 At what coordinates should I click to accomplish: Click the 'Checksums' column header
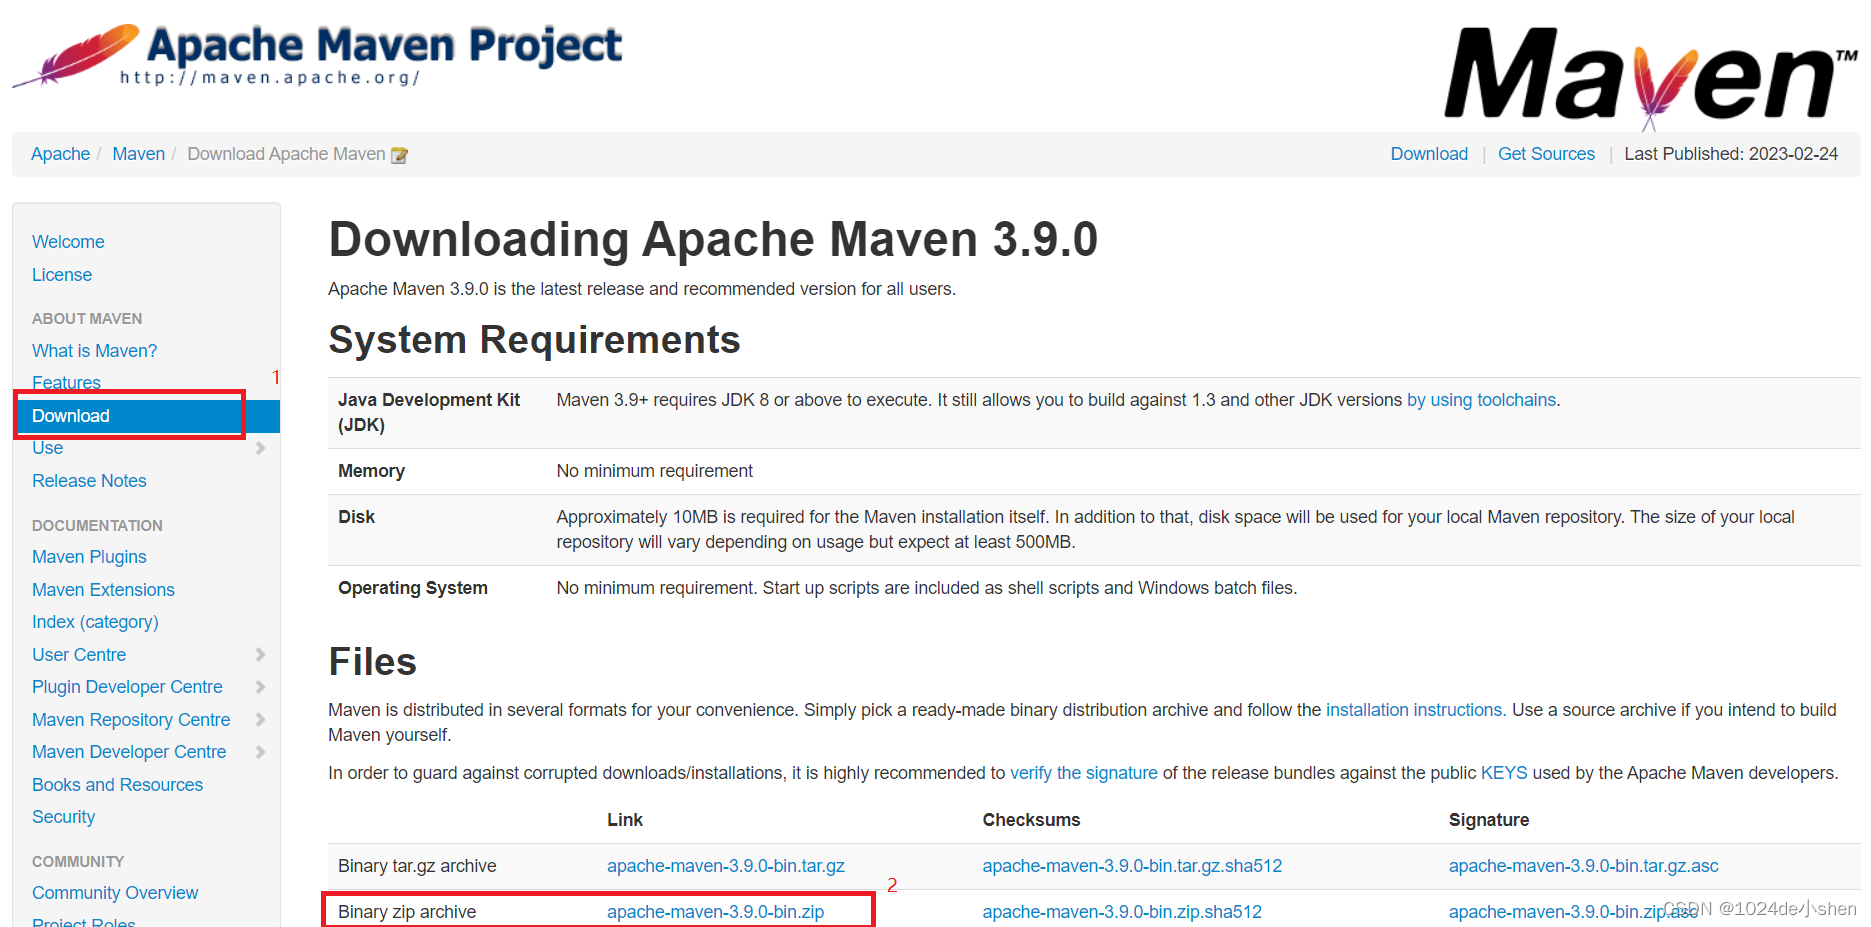point(1031,820)
